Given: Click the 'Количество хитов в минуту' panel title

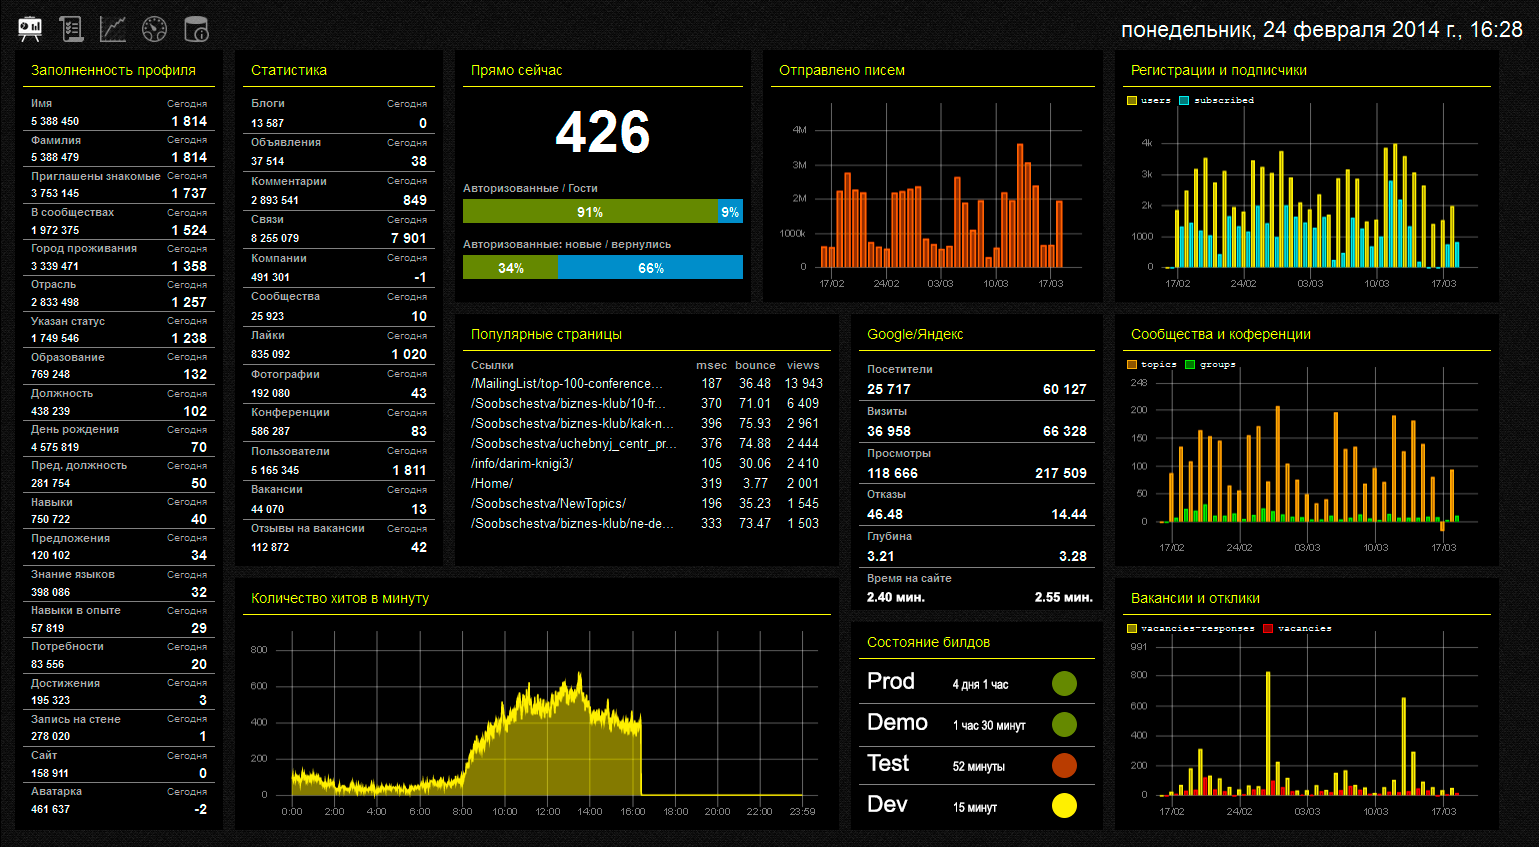Looking at the screenshot, I should (340, 598).
